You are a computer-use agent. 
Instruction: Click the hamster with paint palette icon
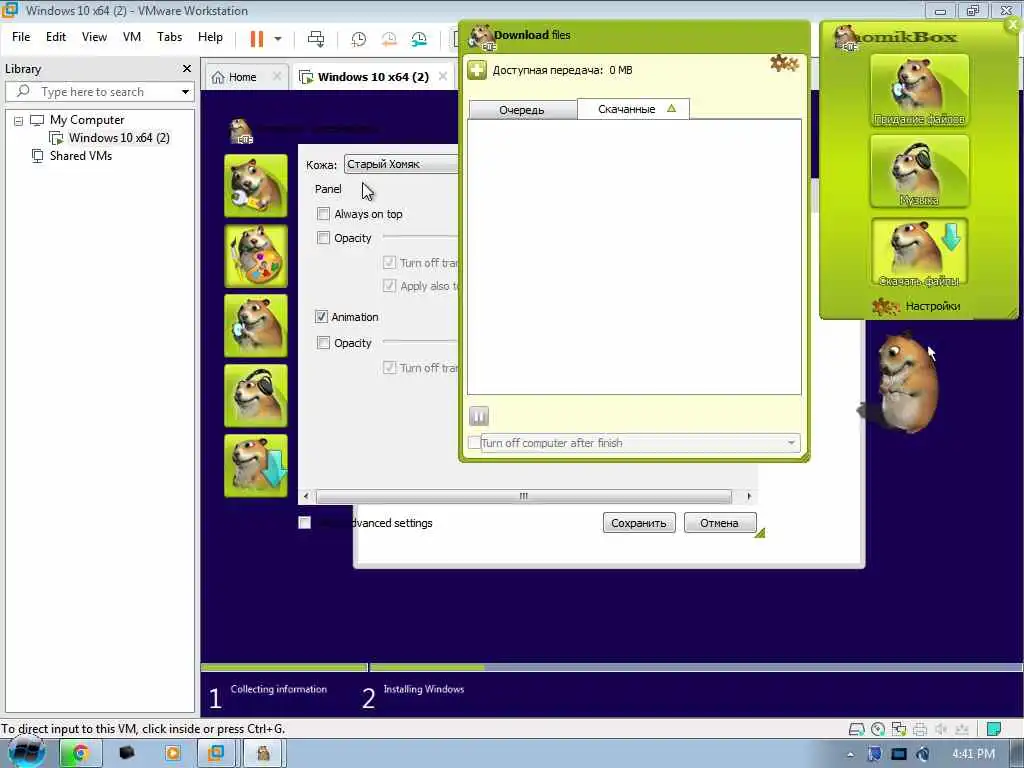click(256, 256)
